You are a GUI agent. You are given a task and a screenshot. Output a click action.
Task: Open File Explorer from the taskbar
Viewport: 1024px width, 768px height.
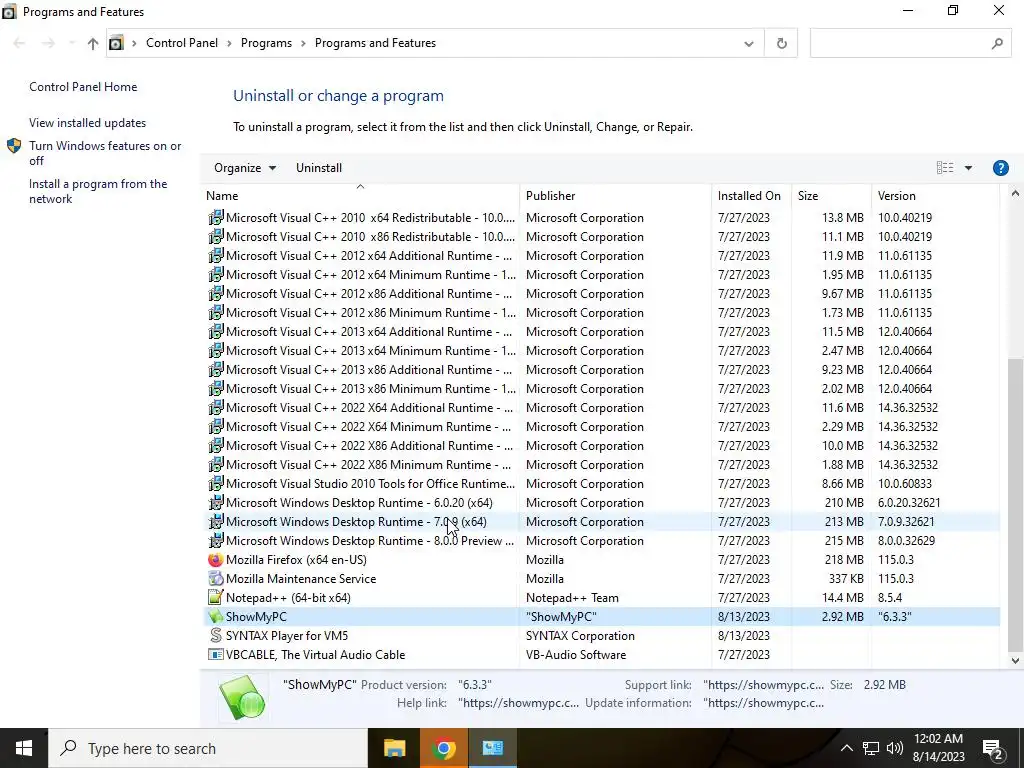pyautogui.click(x=394, y=748)
